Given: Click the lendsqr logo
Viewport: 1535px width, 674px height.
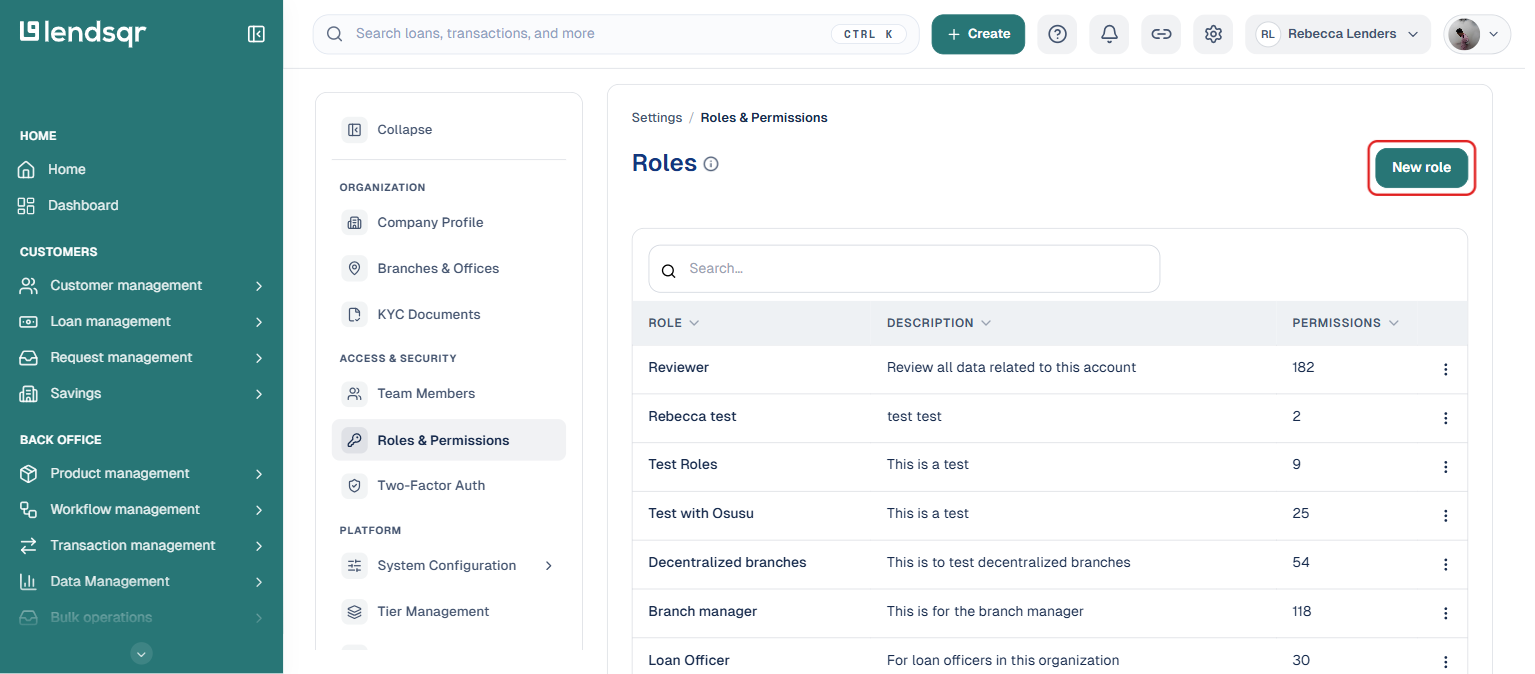Looking at the screenshot, I should pyautogui.click(x=83, y=33).
